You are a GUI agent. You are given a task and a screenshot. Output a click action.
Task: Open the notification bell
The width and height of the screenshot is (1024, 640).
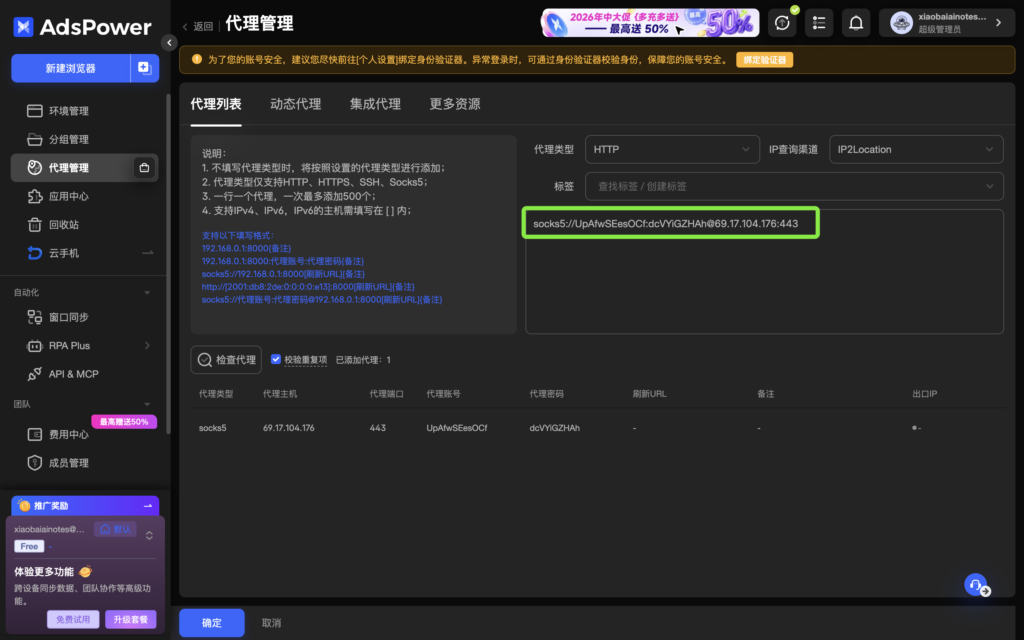pos(856,24)
